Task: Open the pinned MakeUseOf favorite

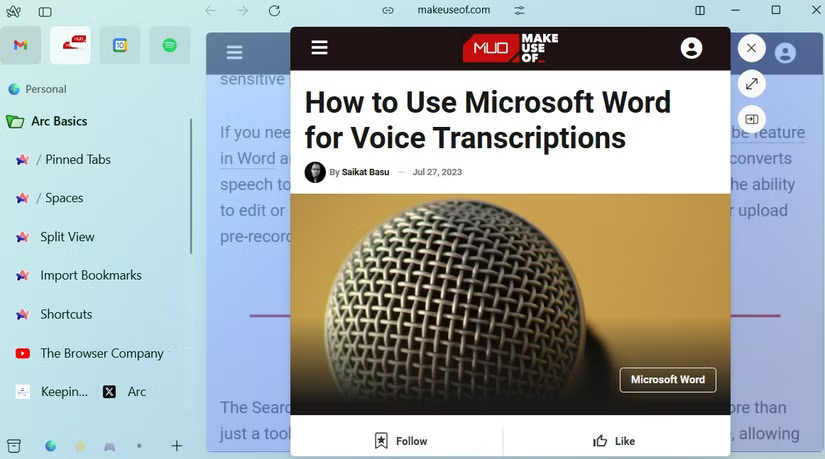Action: click(x=71, y=45)
